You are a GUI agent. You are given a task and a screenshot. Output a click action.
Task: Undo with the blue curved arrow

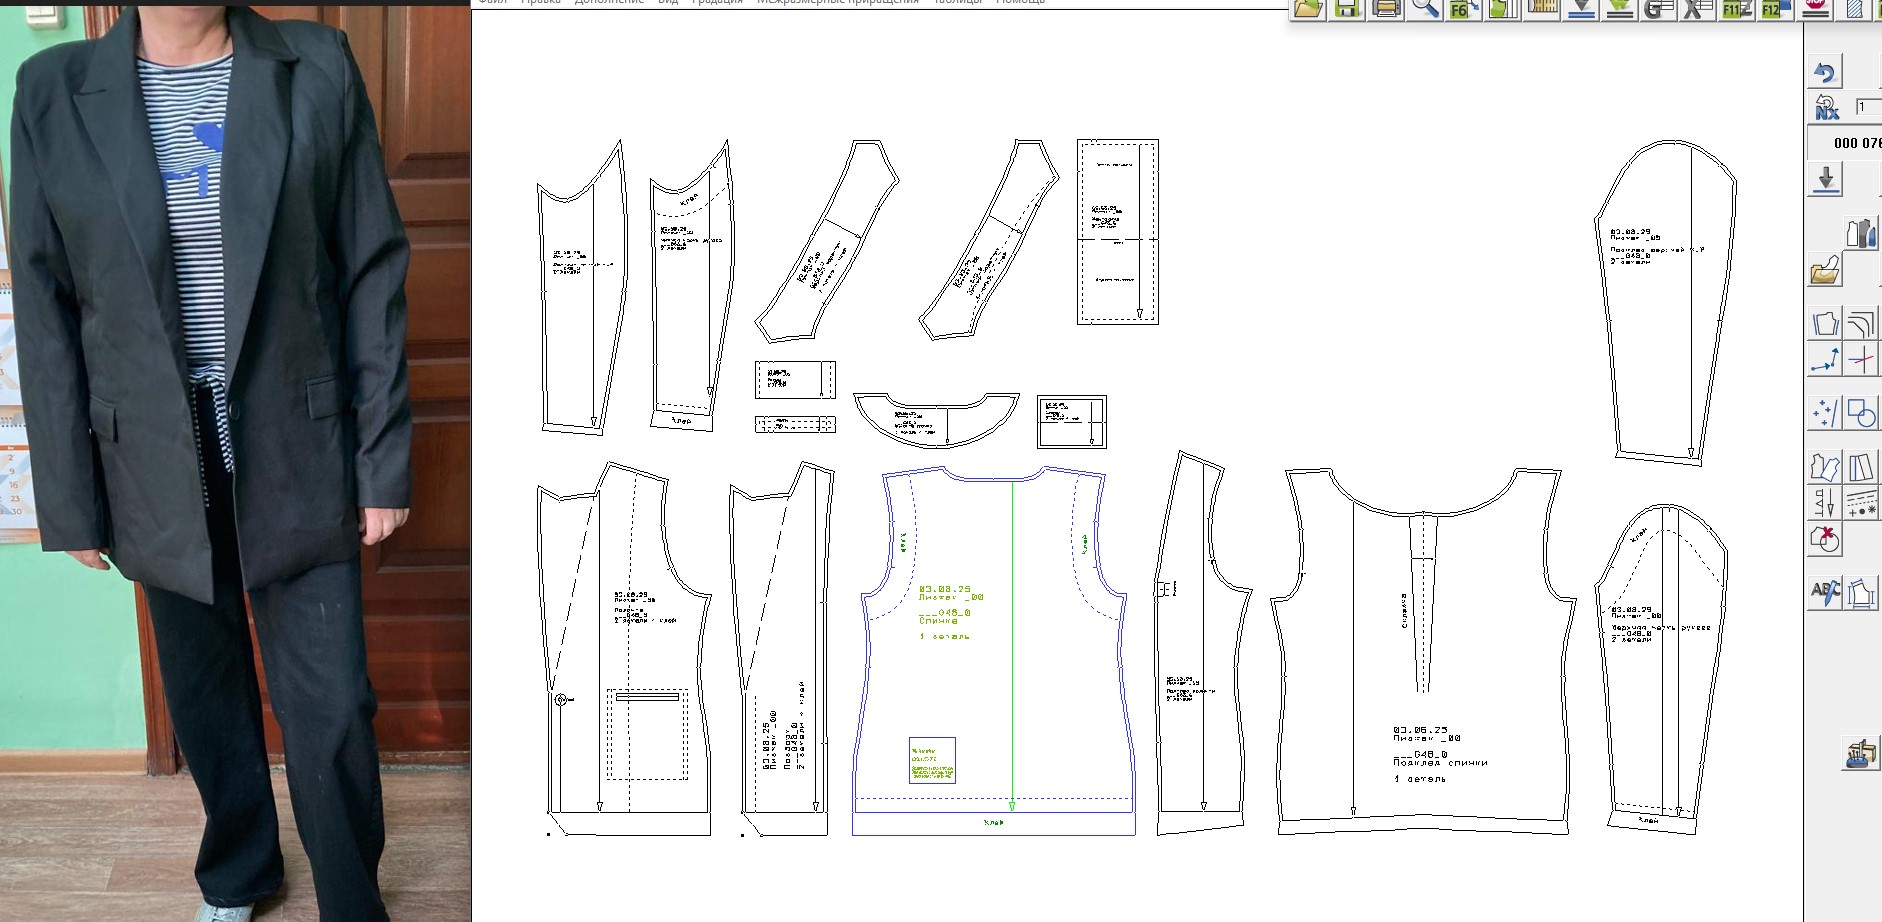pyautogui.click(x=1826, y=73)
